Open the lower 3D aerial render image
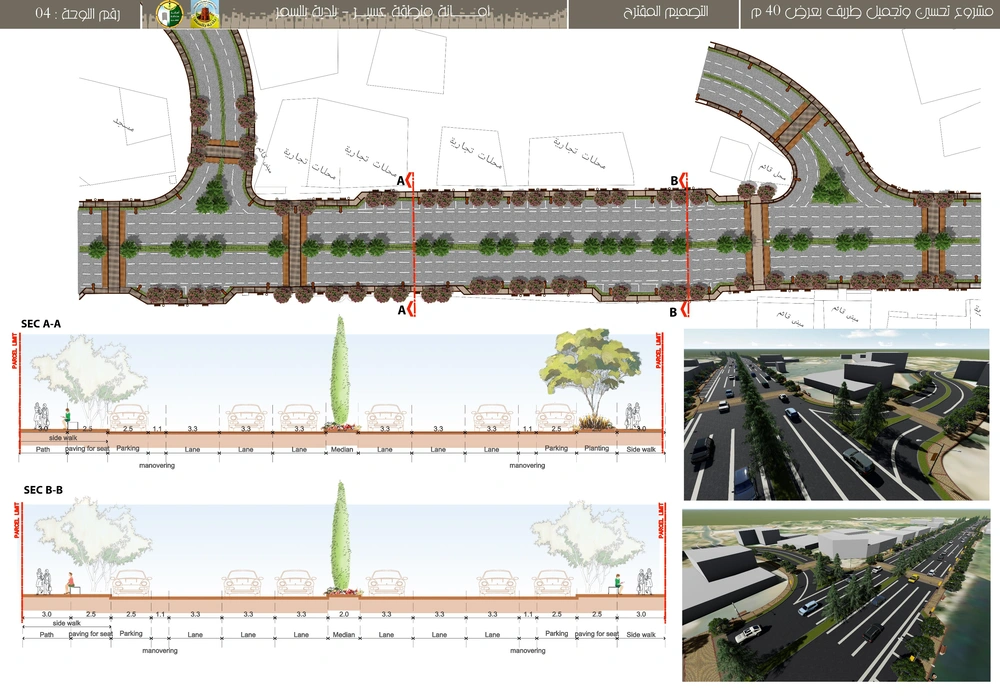 [835, 595]
